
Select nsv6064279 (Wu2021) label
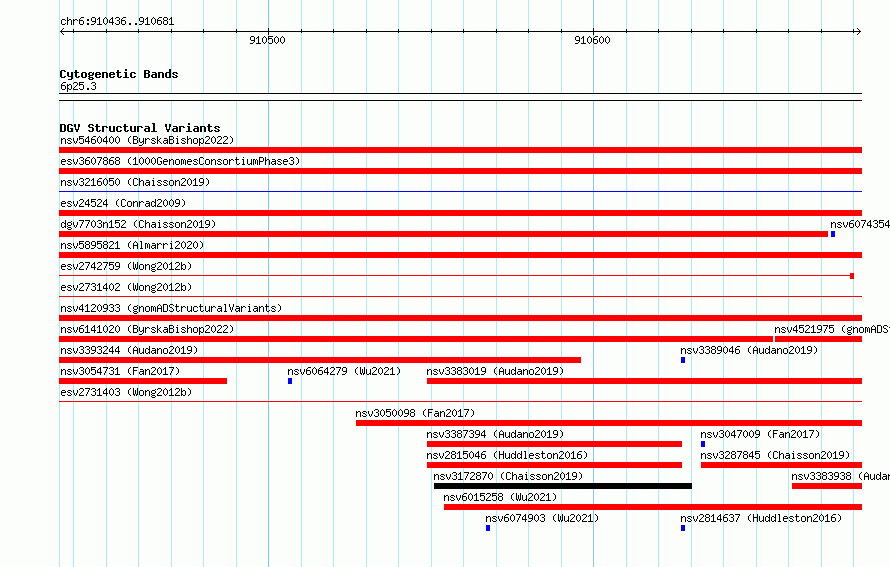(344, 371)
